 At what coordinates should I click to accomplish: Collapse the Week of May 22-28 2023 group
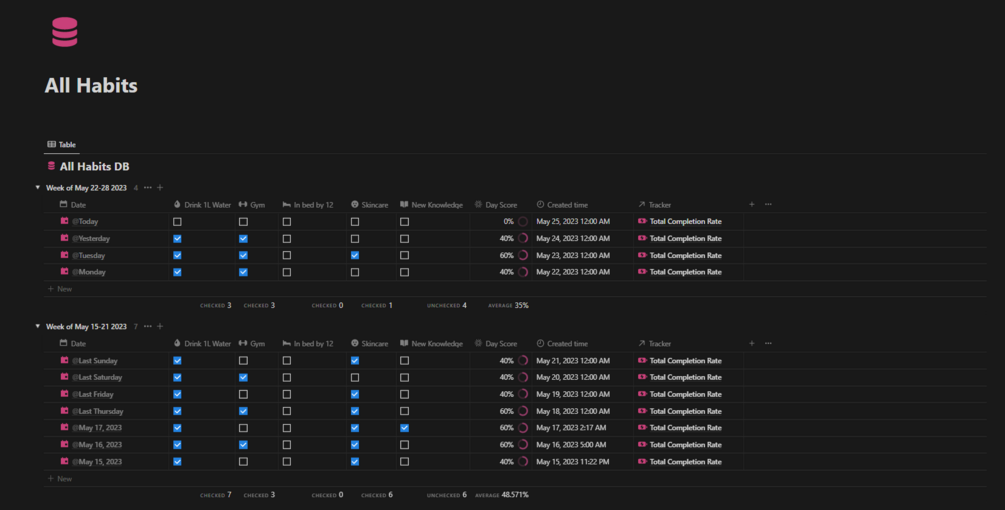pyautogui.click(x=38, y=188)
